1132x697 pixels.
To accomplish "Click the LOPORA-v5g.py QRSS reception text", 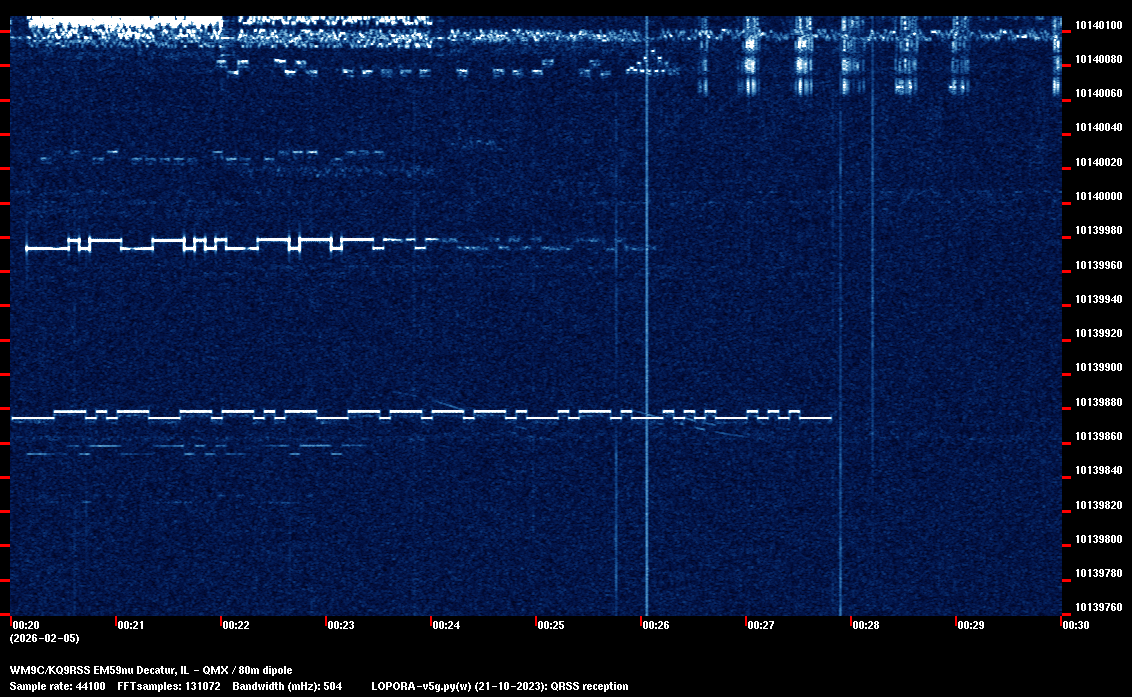I will 499,686.
